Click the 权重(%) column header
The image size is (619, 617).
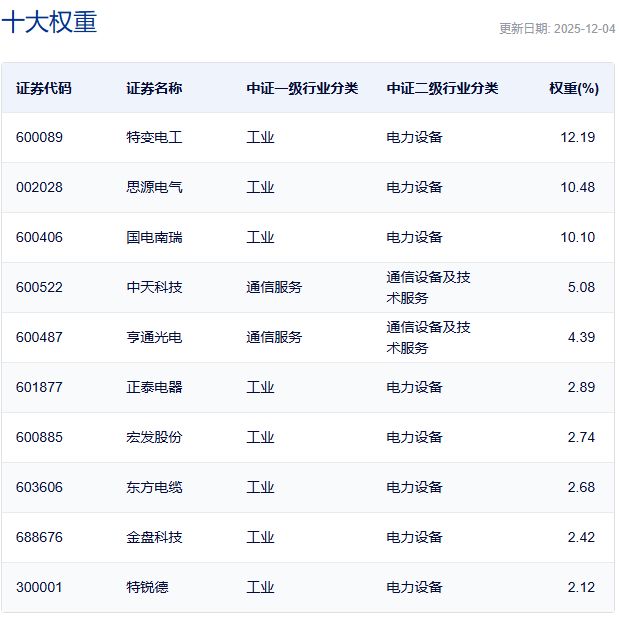(573, 88)
